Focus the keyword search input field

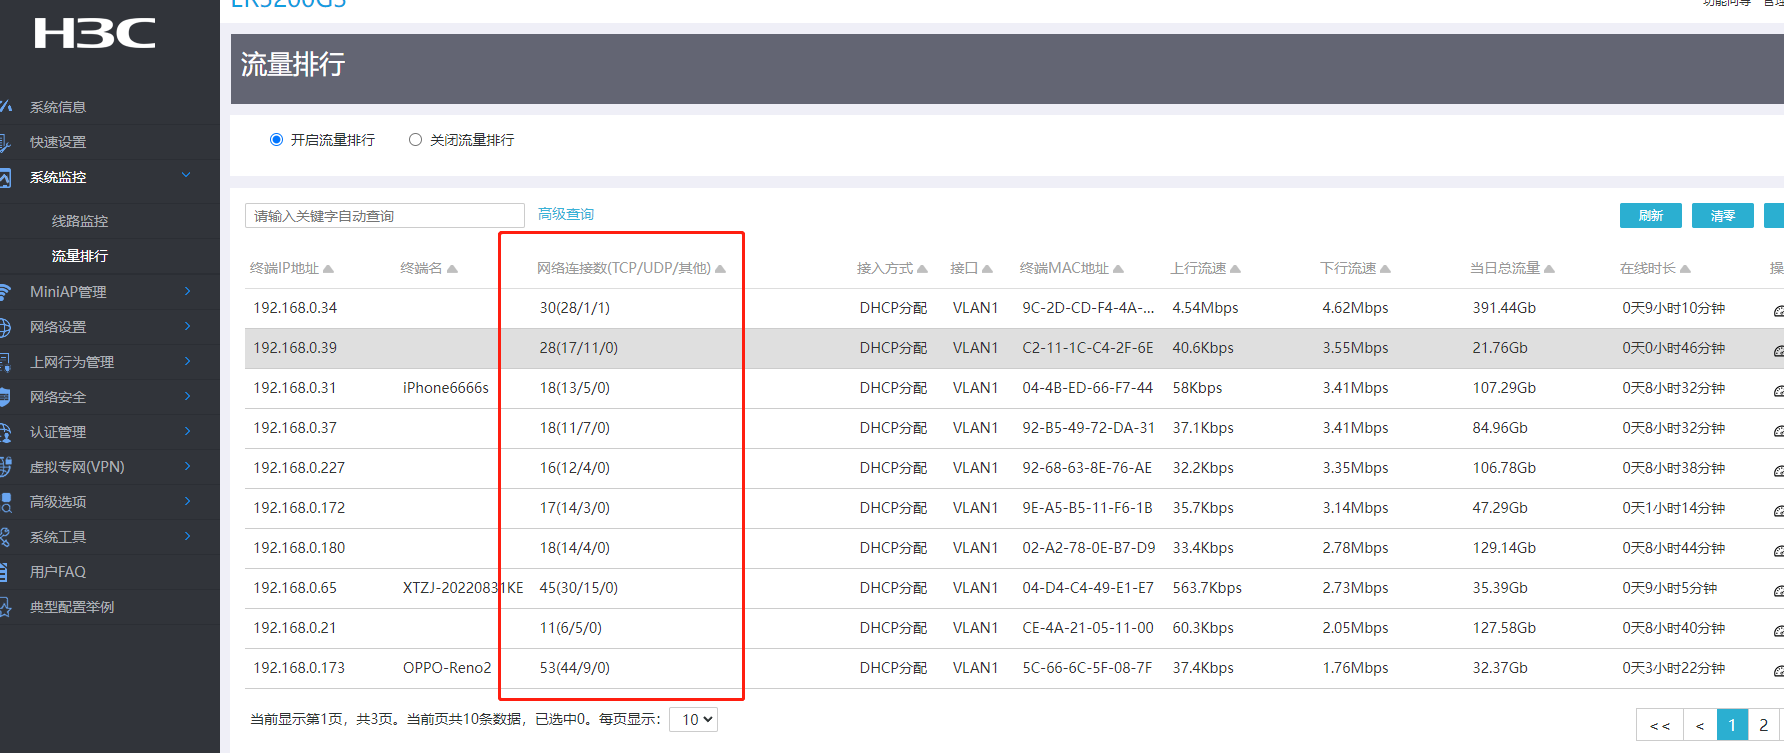pos(385,216)
